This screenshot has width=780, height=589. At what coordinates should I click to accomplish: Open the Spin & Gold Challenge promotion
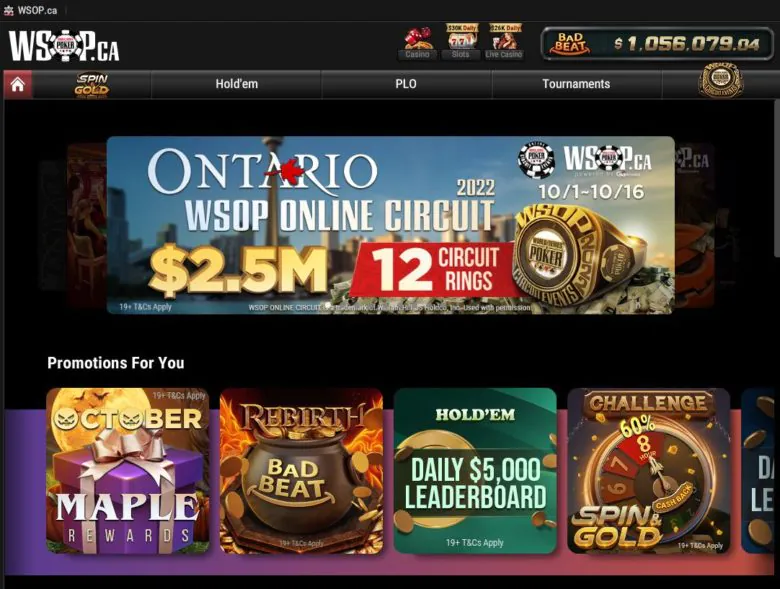[649, 471]
